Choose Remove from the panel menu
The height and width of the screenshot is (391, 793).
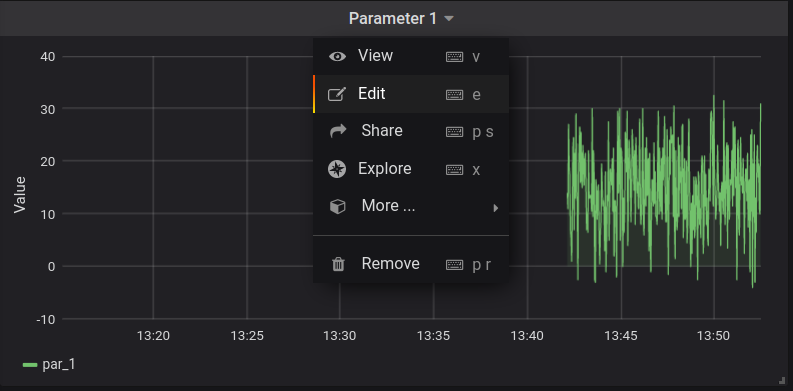tap(411, 264)
